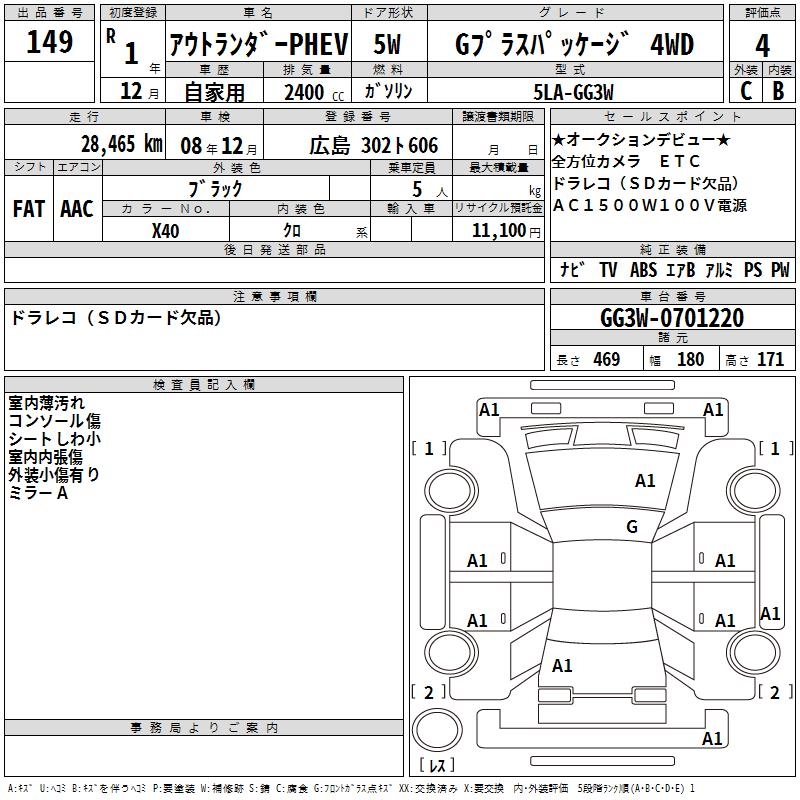Click the shift type FAT
The image size is (800, 800).
[29, 209]
